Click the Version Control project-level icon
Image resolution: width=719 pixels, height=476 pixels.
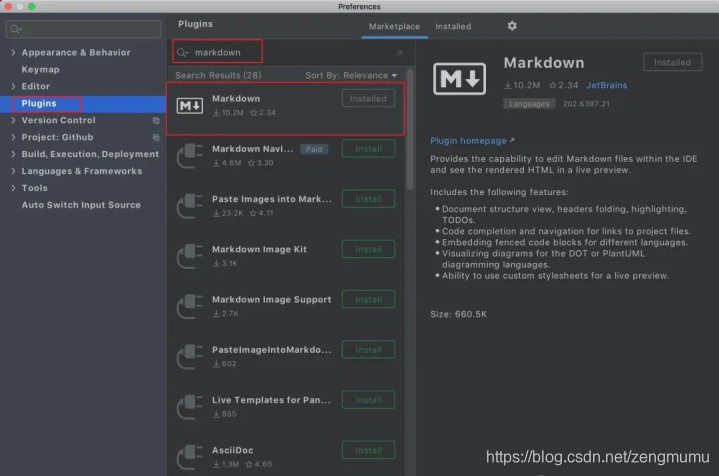click(x=156, y=121)
